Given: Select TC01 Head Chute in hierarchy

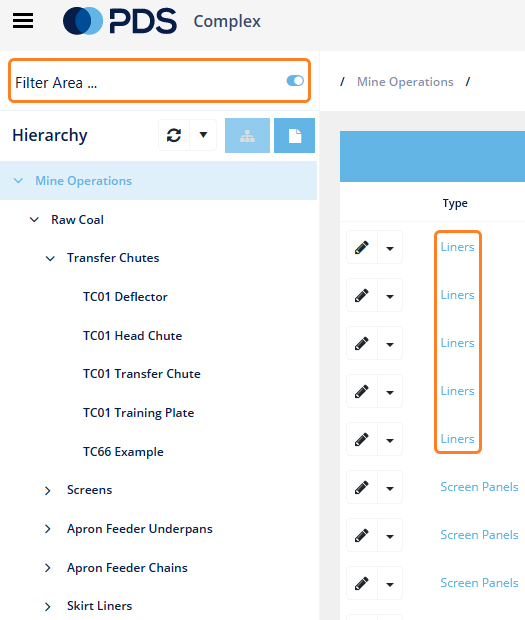Looking at the screenshot, I should click(x=132, y=336).
